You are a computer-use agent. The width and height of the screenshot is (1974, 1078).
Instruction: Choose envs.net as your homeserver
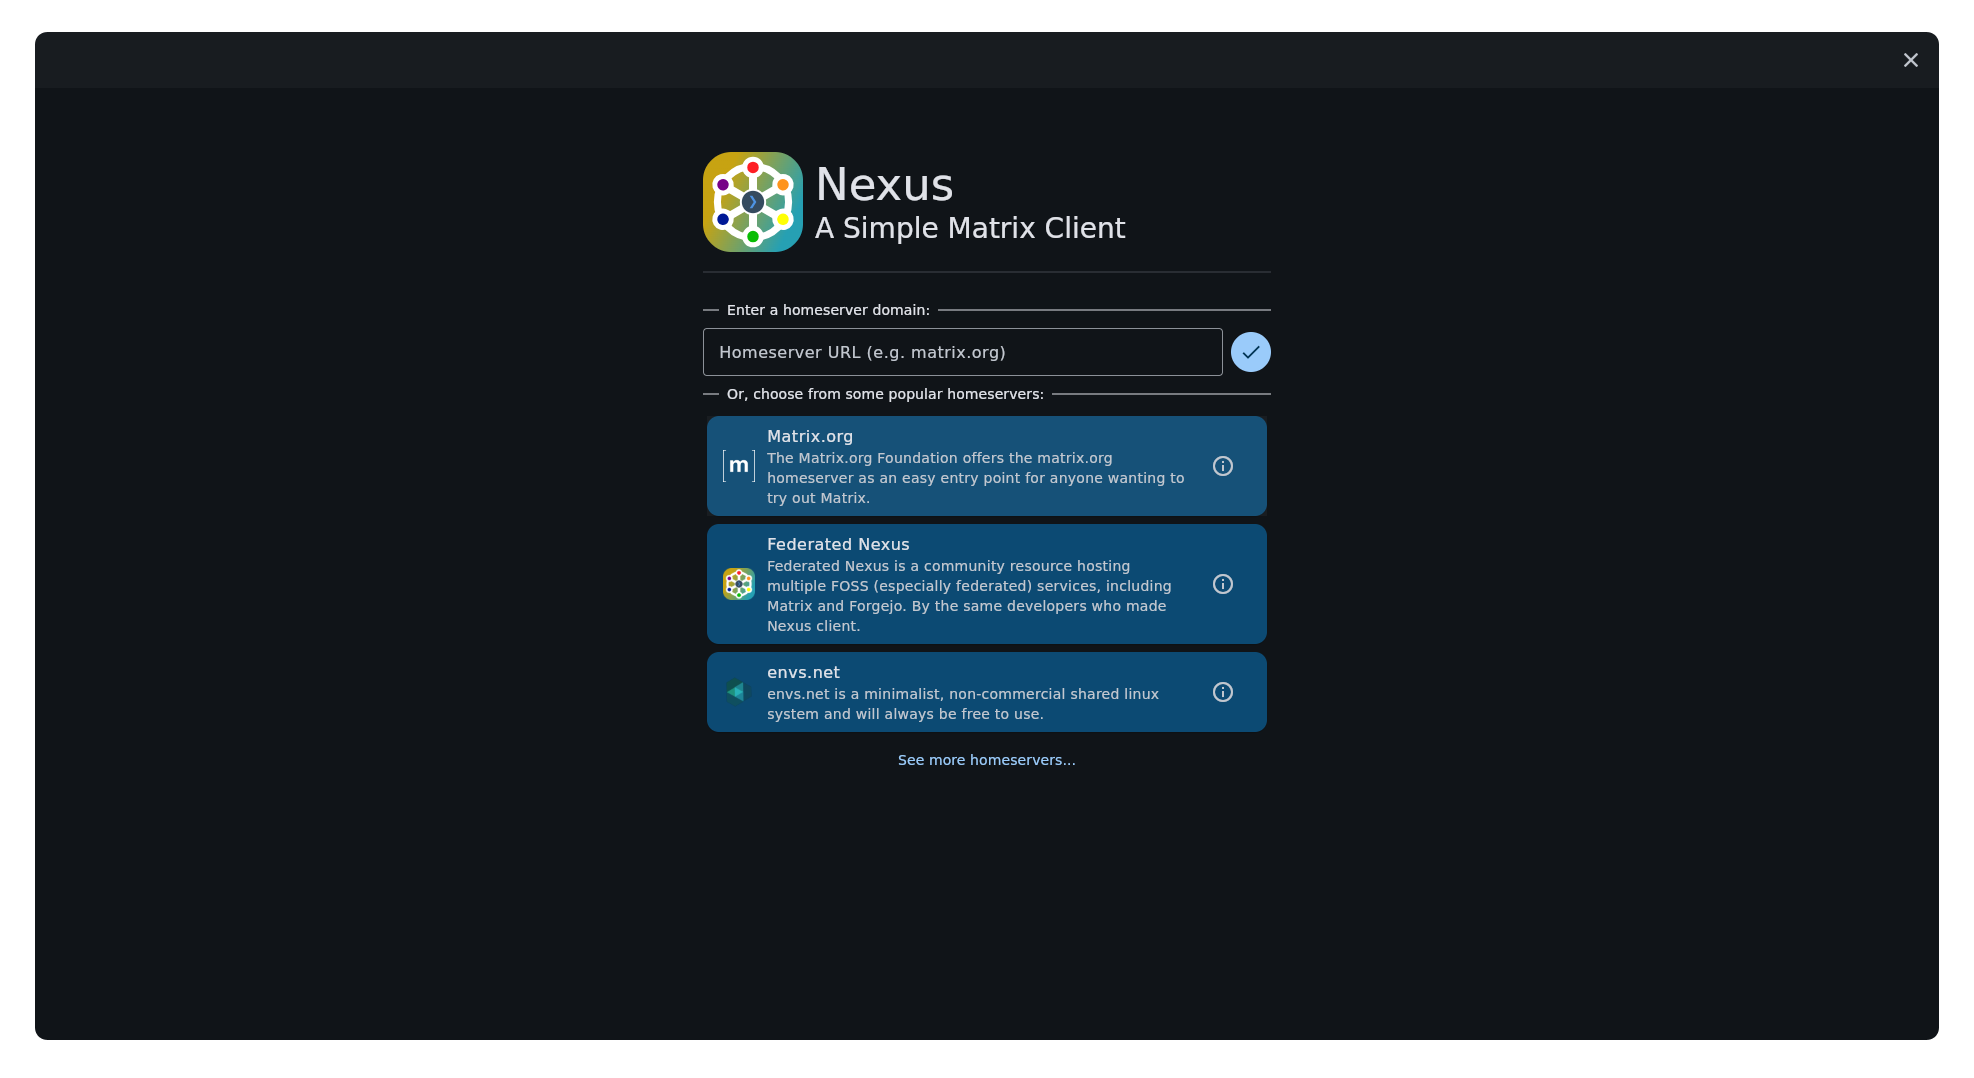(x=960, y=691)
